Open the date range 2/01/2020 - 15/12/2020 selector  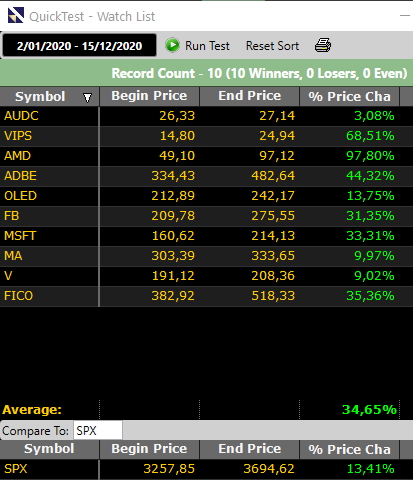(79, 45)
